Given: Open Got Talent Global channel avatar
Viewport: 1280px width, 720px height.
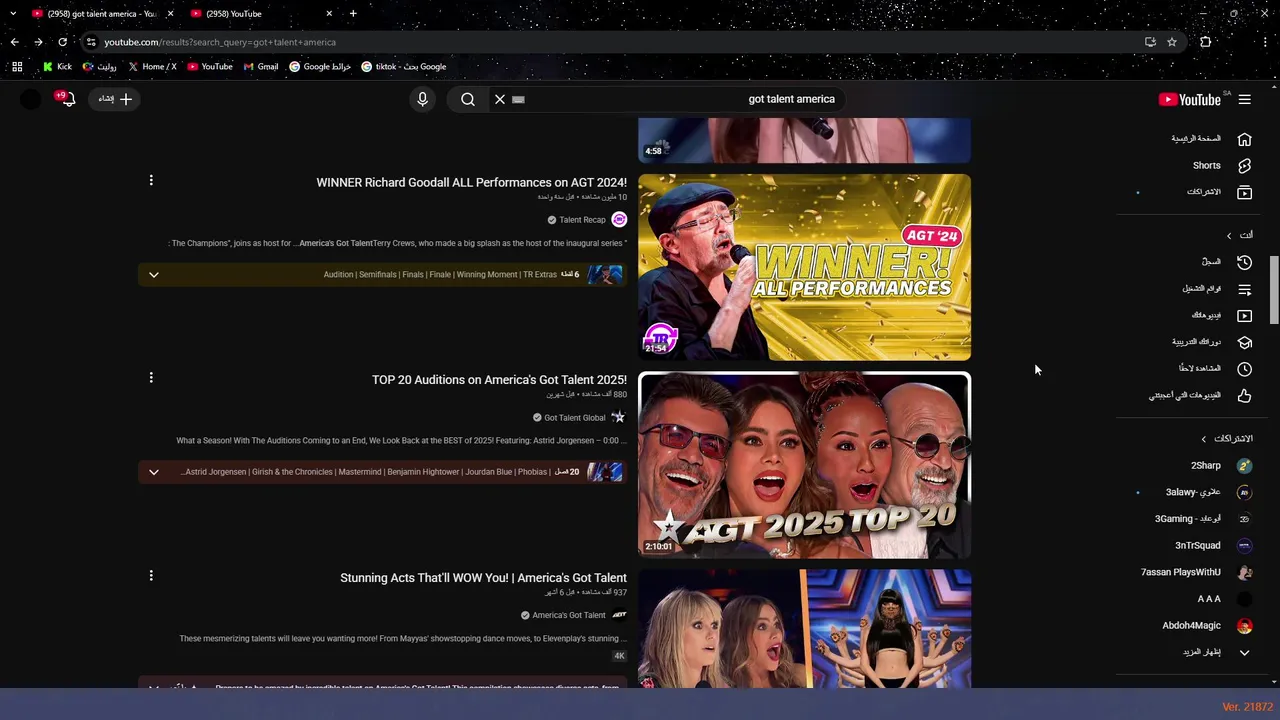Looking at the screenshot, I should [x=619, y=417].
